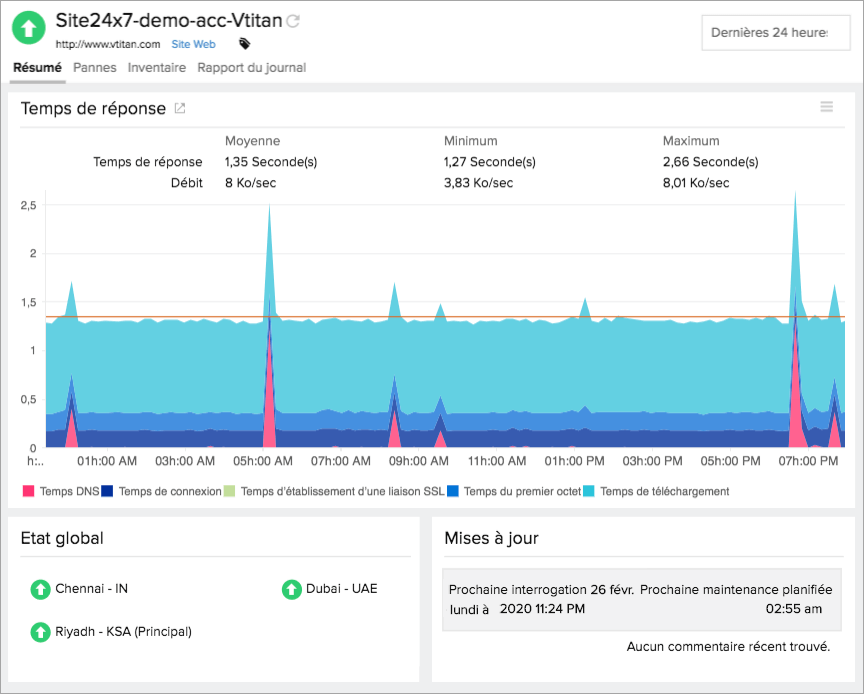864x694 pixels.
Task: Toggle Temps de connexion legend swatch
Action: coord(107,491)
